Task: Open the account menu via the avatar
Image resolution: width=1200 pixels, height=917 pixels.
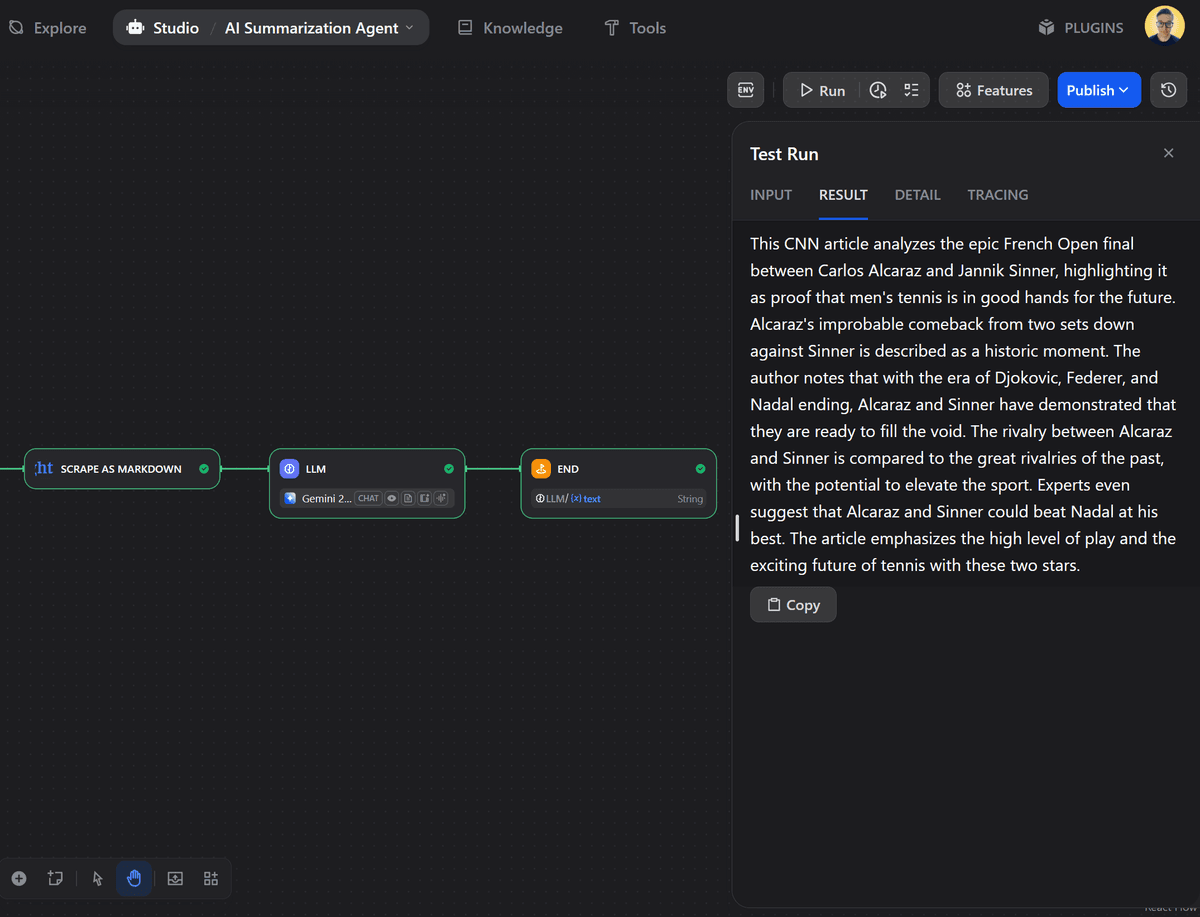Action: (x=1164, y=25)
